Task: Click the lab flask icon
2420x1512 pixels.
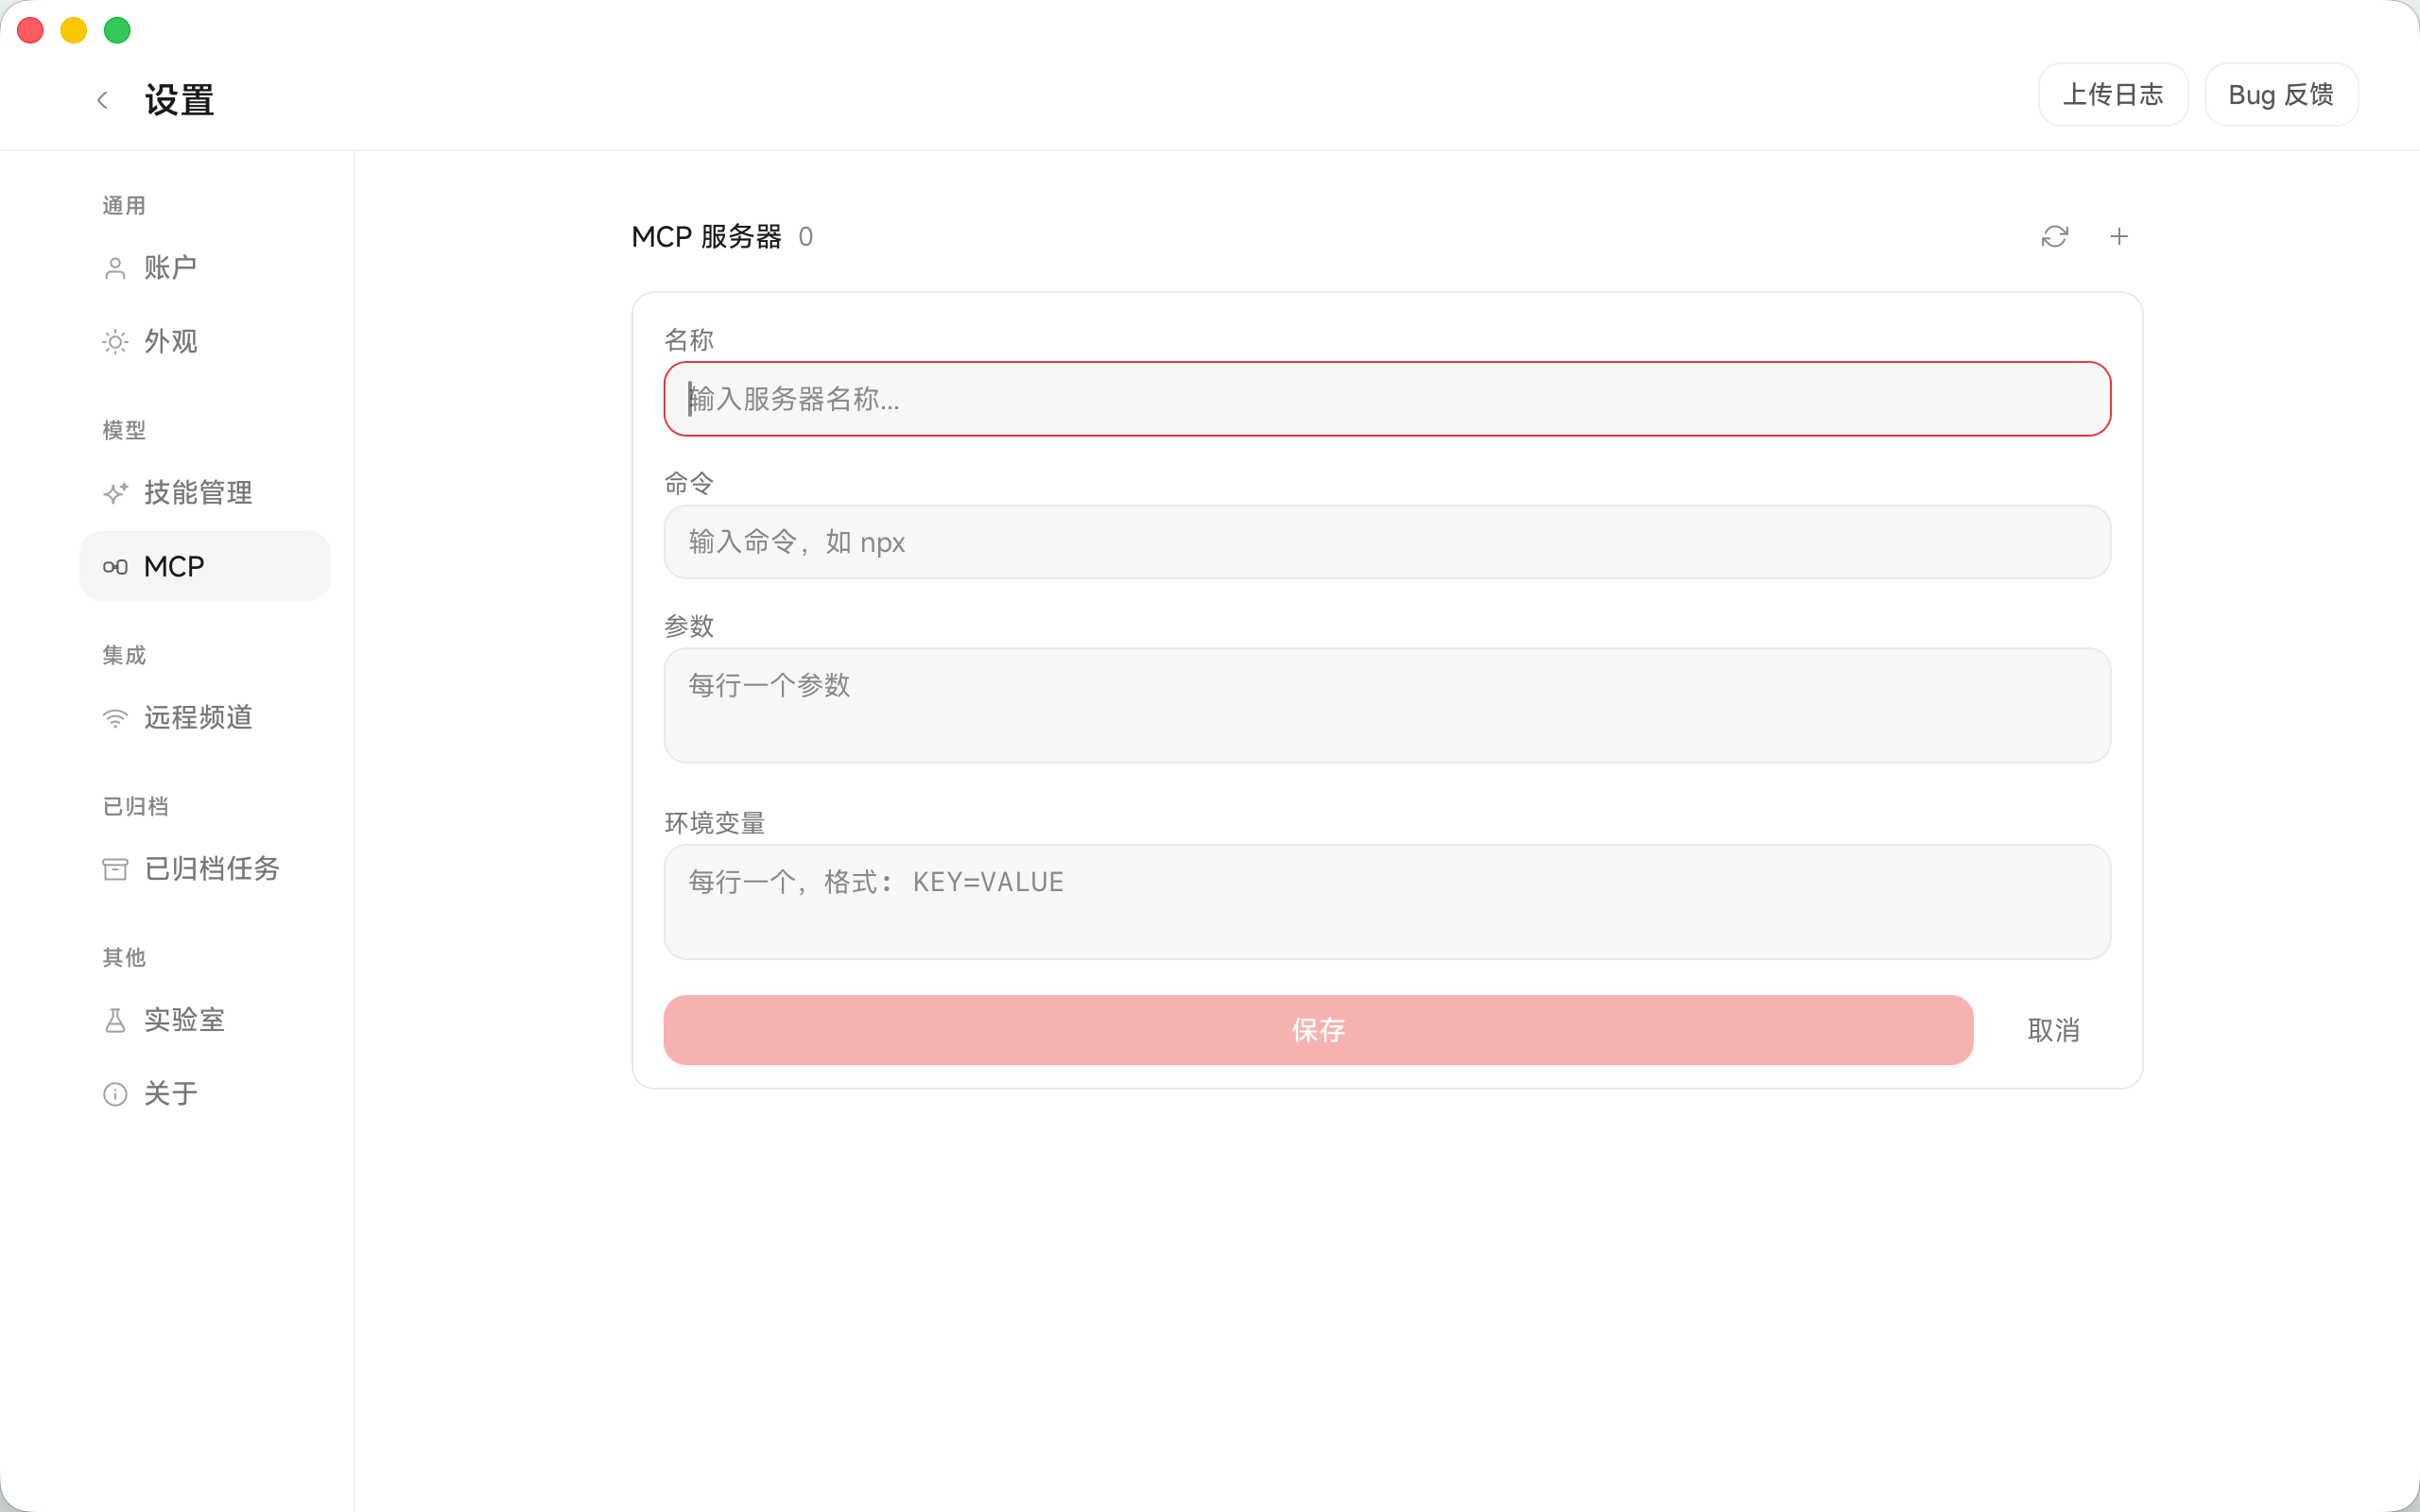Action: pyautogui.click(x=115, y=1020)
